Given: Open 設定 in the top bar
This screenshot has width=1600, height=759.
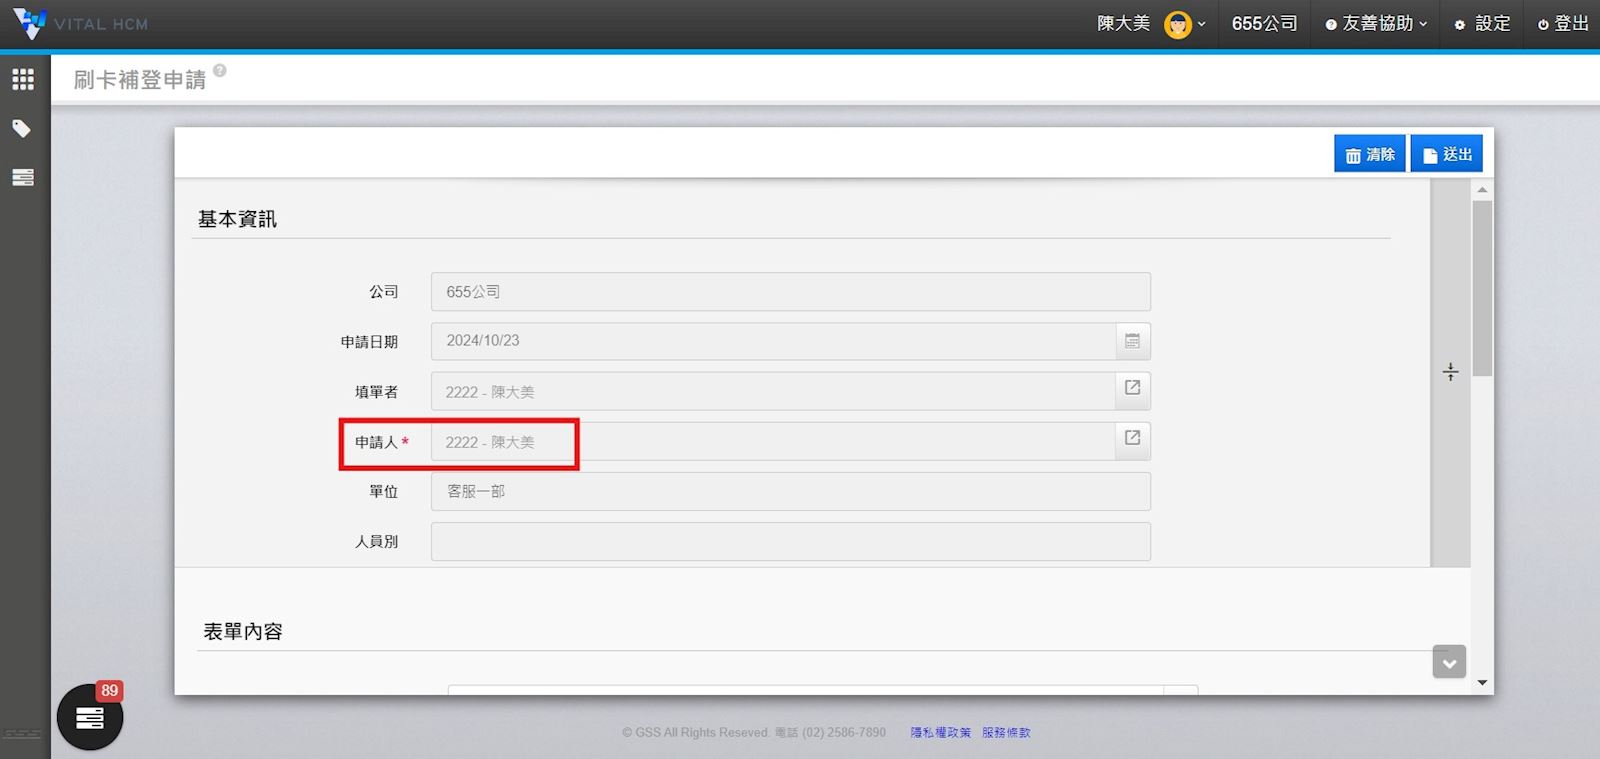Looking at the screenshot, I should click(x=1483, y=24).
